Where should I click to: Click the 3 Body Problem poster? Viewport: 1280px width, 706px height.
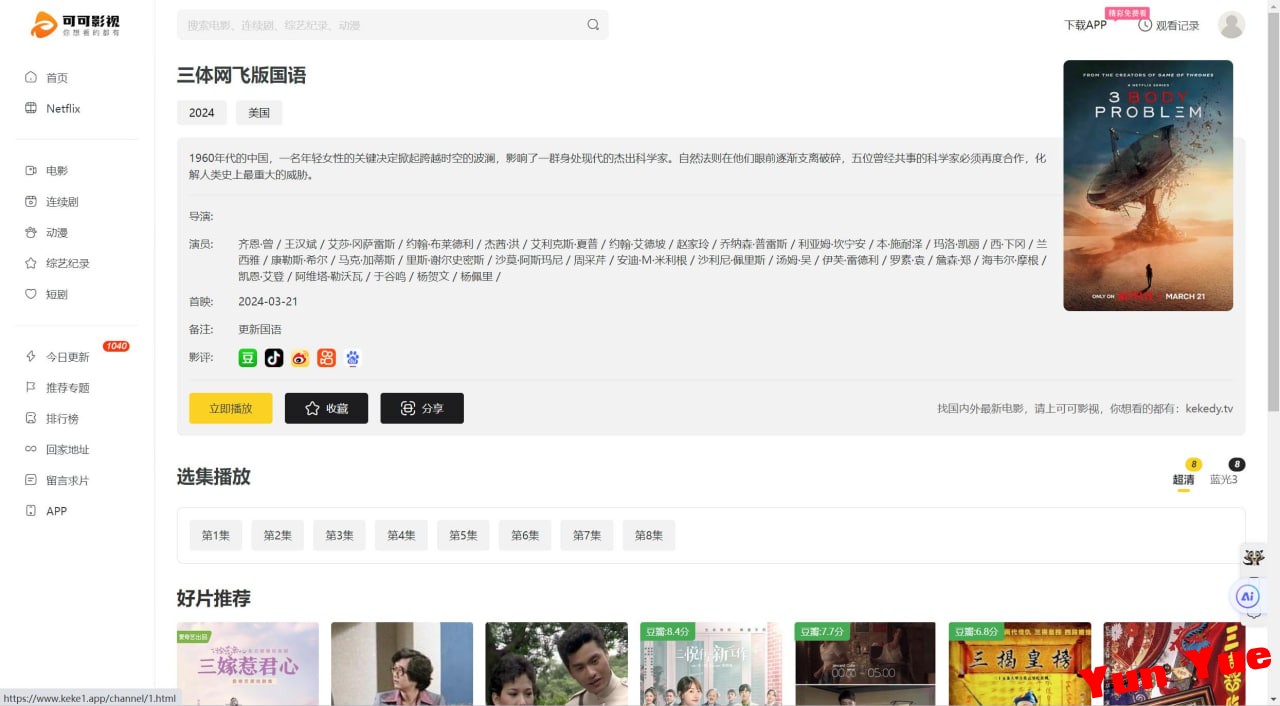[x=1148, y=185]
